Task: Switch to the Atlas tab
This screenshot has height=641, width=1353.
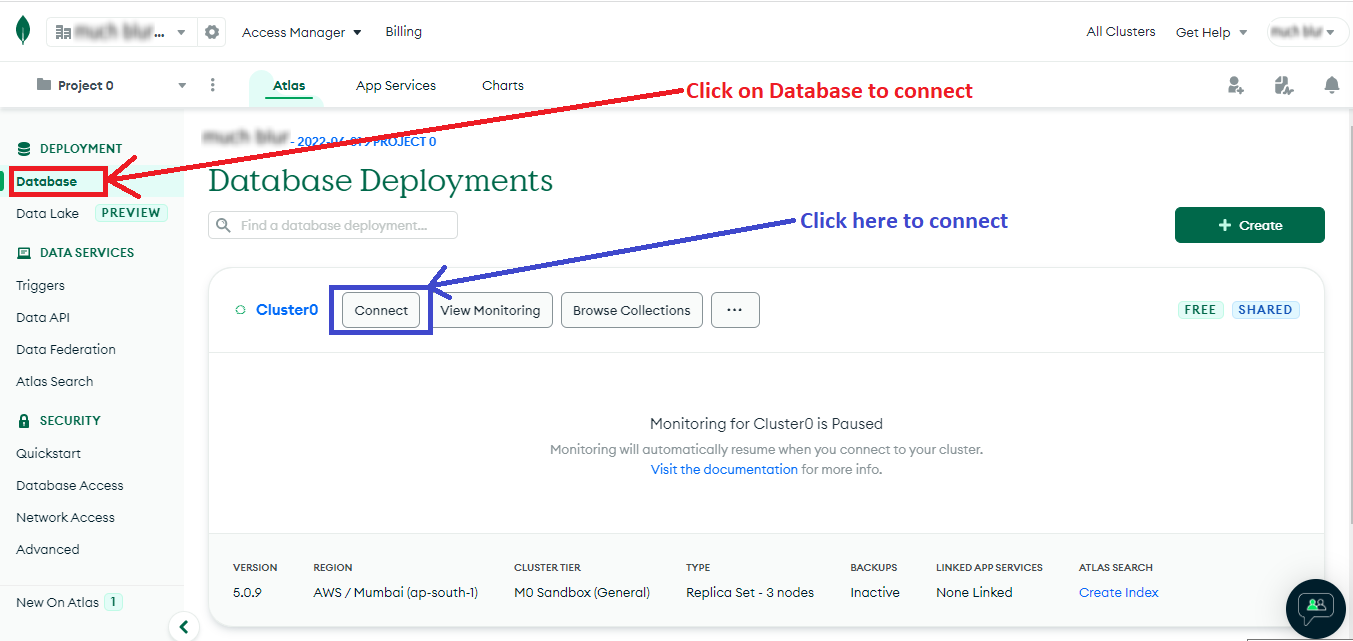Action: (289, 86)
